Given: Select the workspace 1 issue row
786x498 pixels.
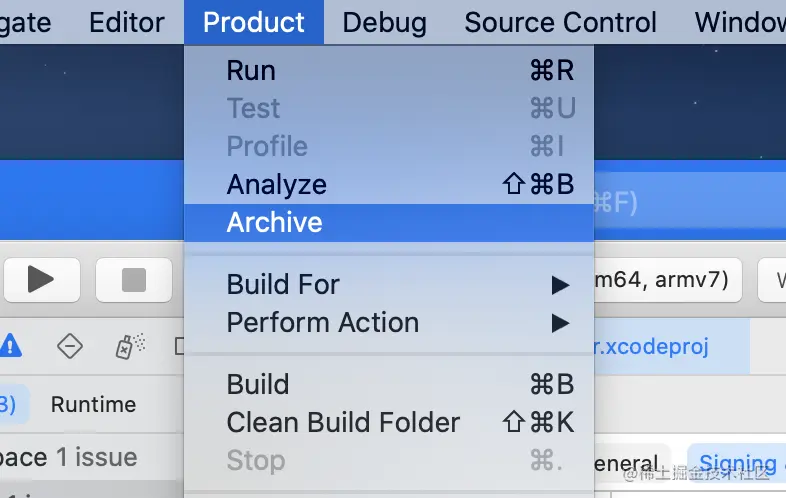Looking at the screenshot, I should (x=69, y=457).
